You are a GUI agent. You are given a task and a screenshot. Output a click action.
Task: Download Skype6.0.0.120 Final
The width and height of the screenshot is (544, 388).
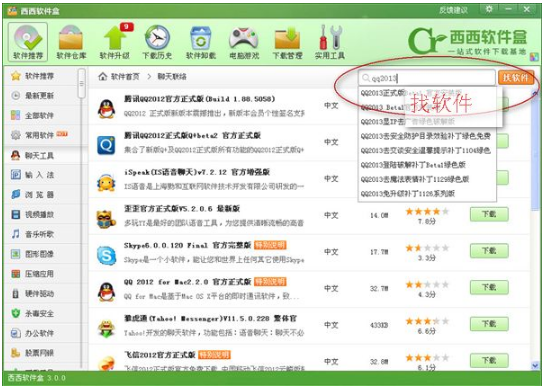coord(489,251)
